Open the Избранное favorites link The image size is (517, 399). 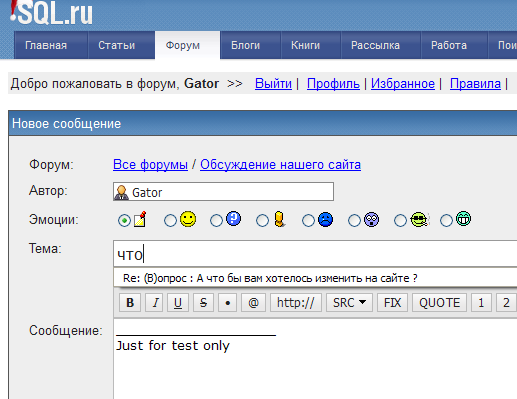point(403,83)
